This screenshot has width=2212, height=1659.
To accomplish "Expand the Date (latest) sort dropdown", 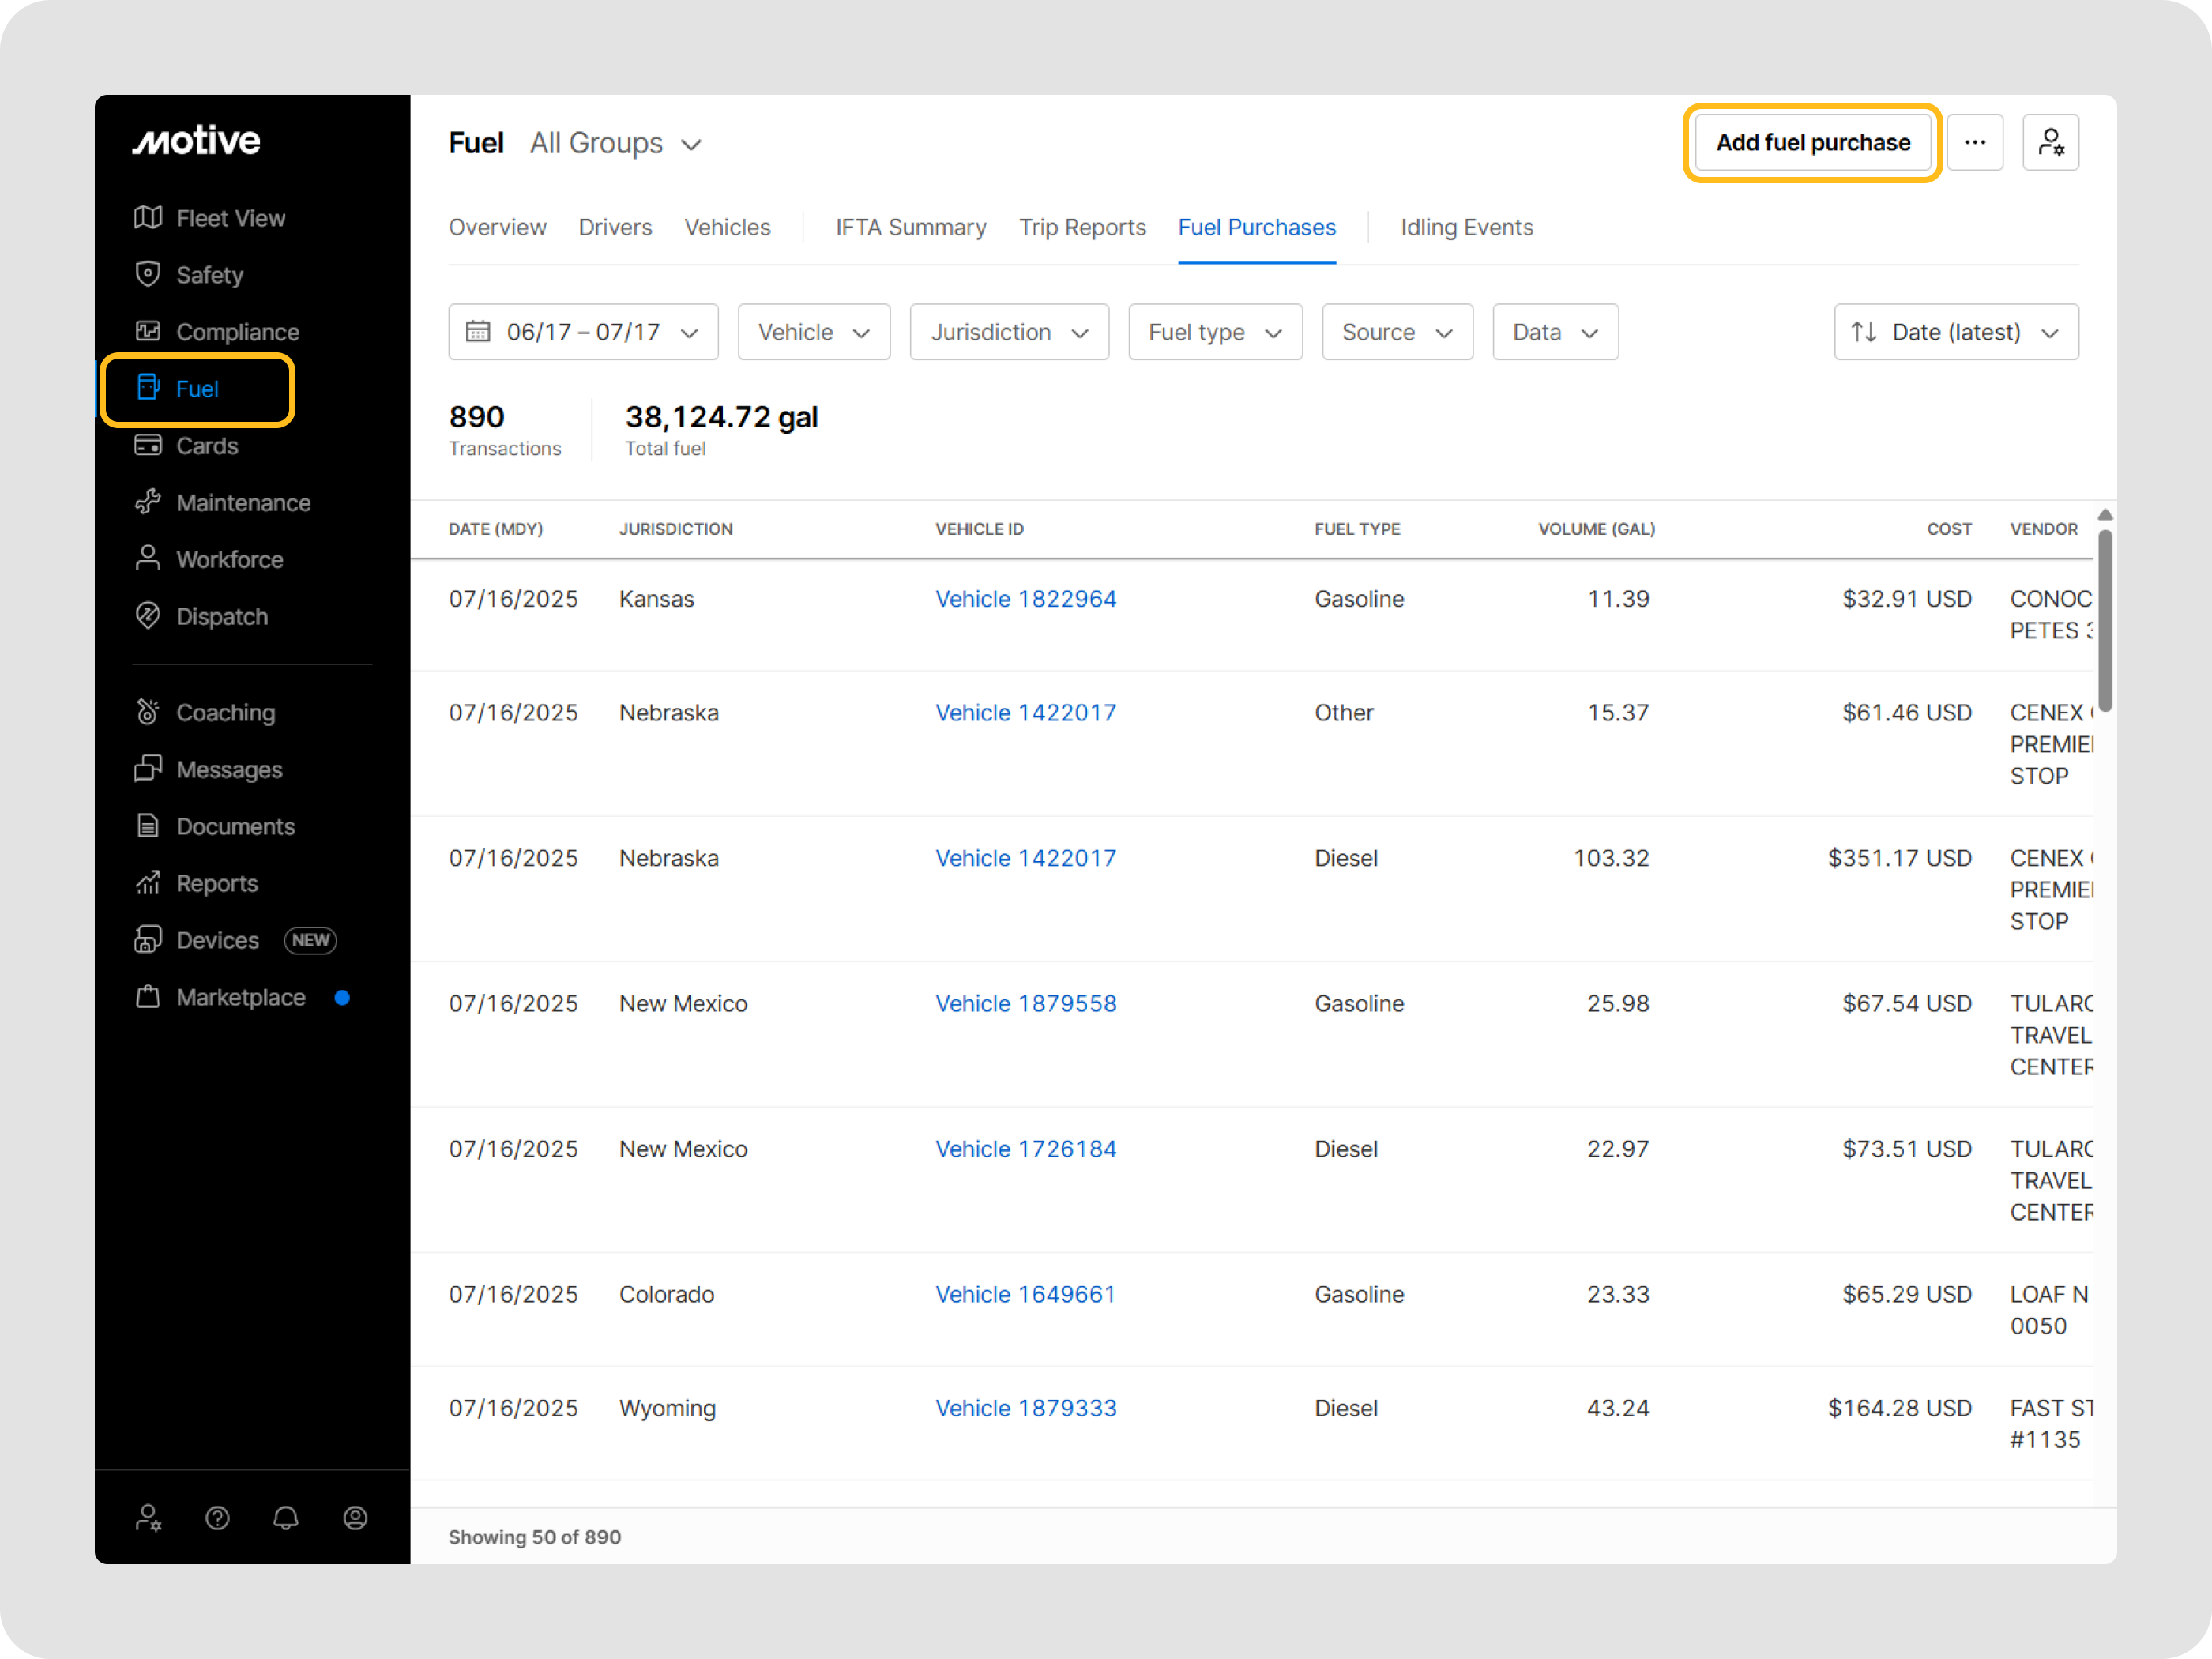I will (1955, 332).
